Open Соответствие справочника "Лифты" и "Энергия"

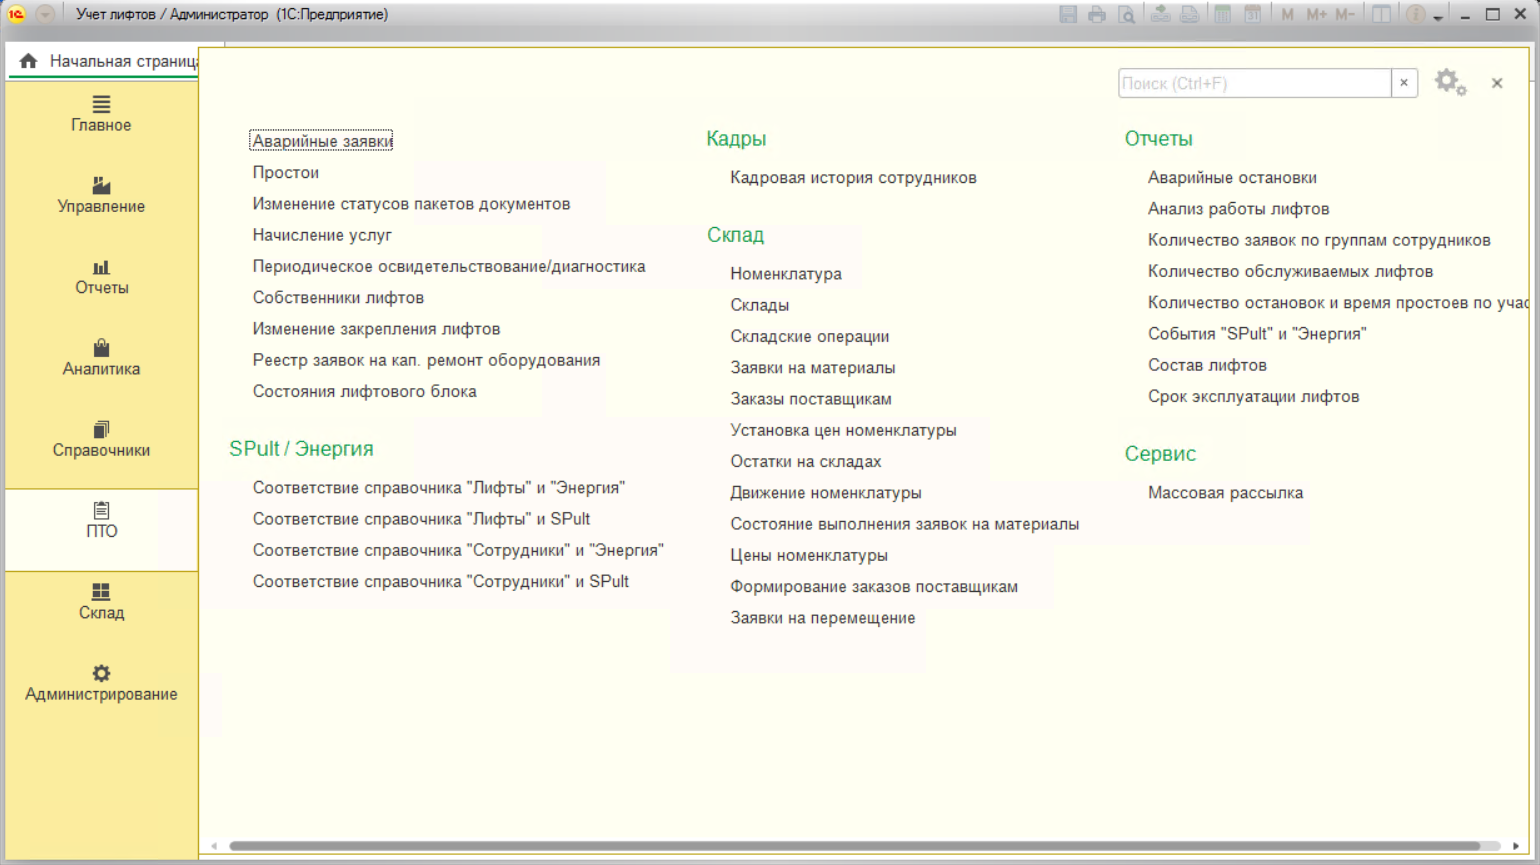(x=439, y=487)
